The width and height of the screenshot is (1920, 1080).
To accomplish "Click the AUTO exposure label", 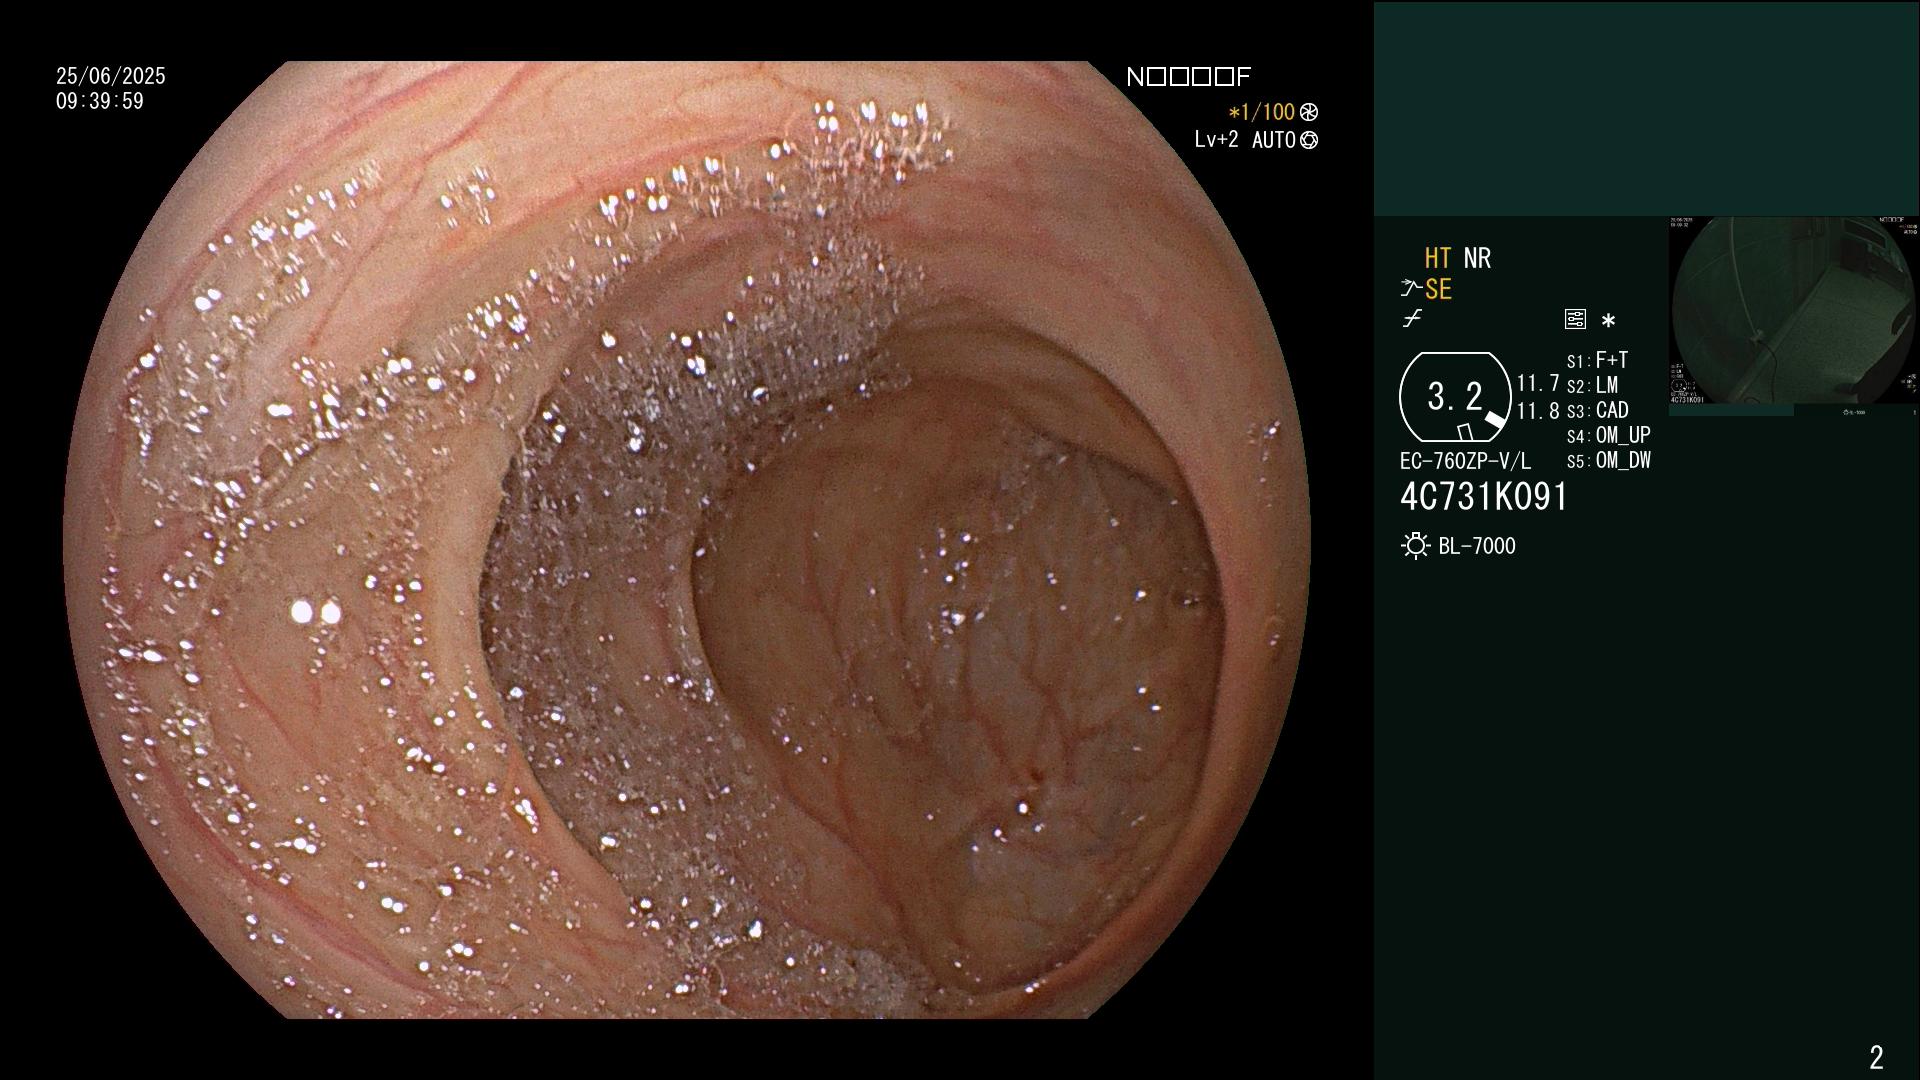I will pos(1274,140).
